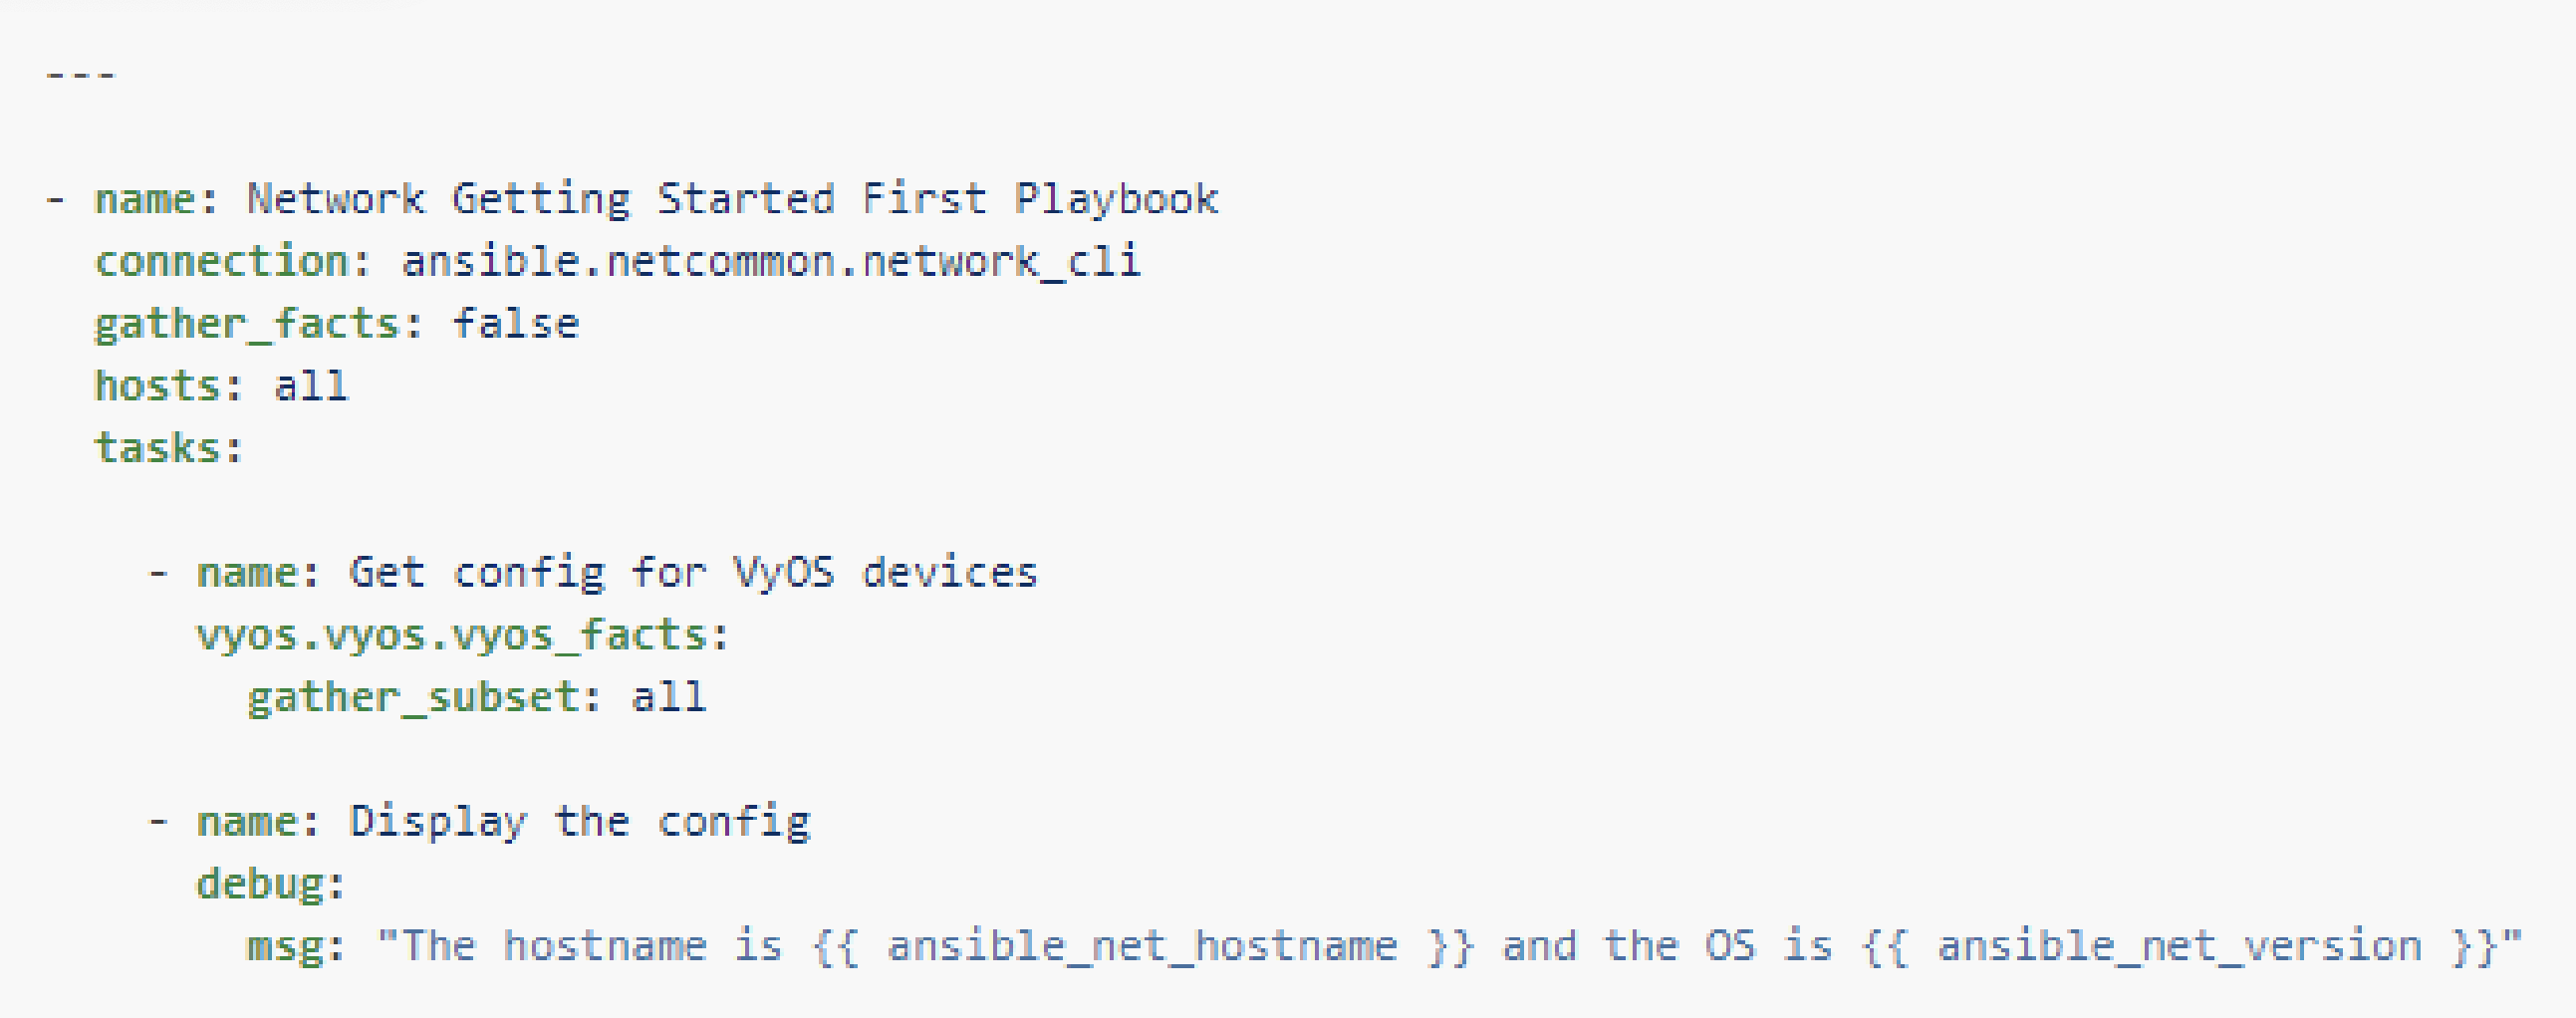Click the 'all' value after gather_subset
This screenshot has height=1018, width=2576.
669,697
